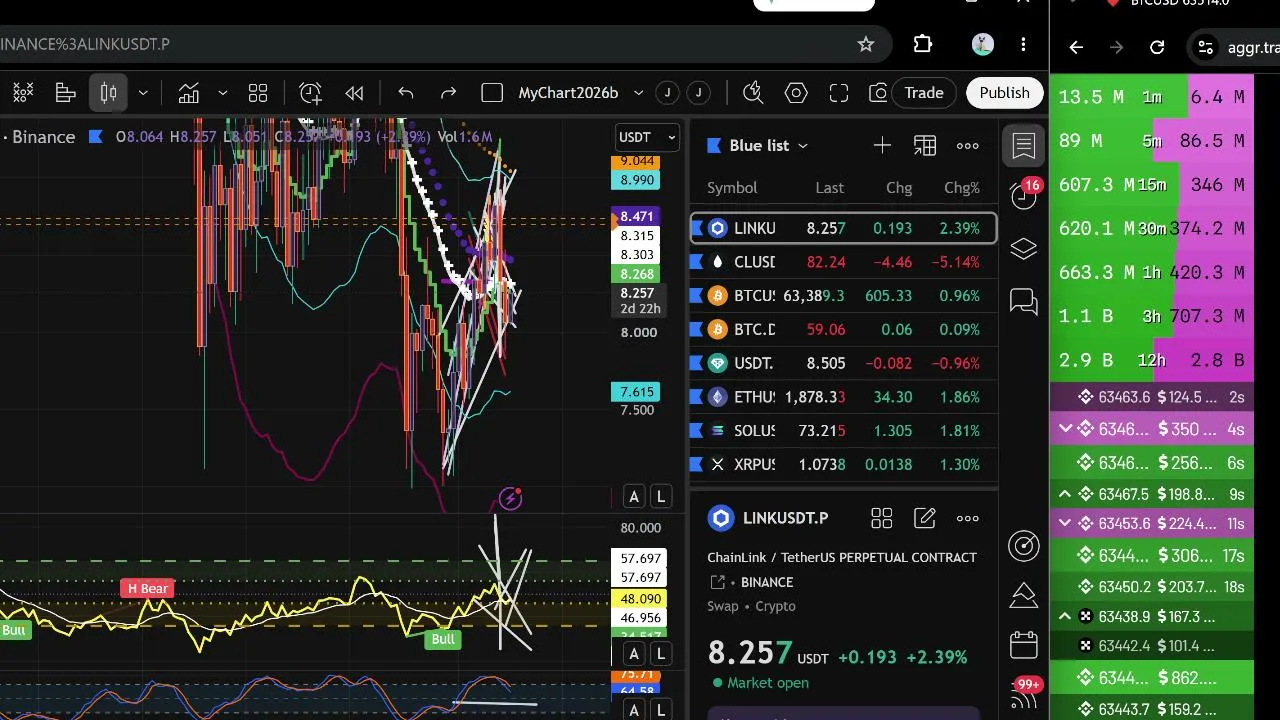The height and width of the screenshot is (720, 1280).
Task: Toggle auto scale A on price pane
Action: tap(634, 496)
